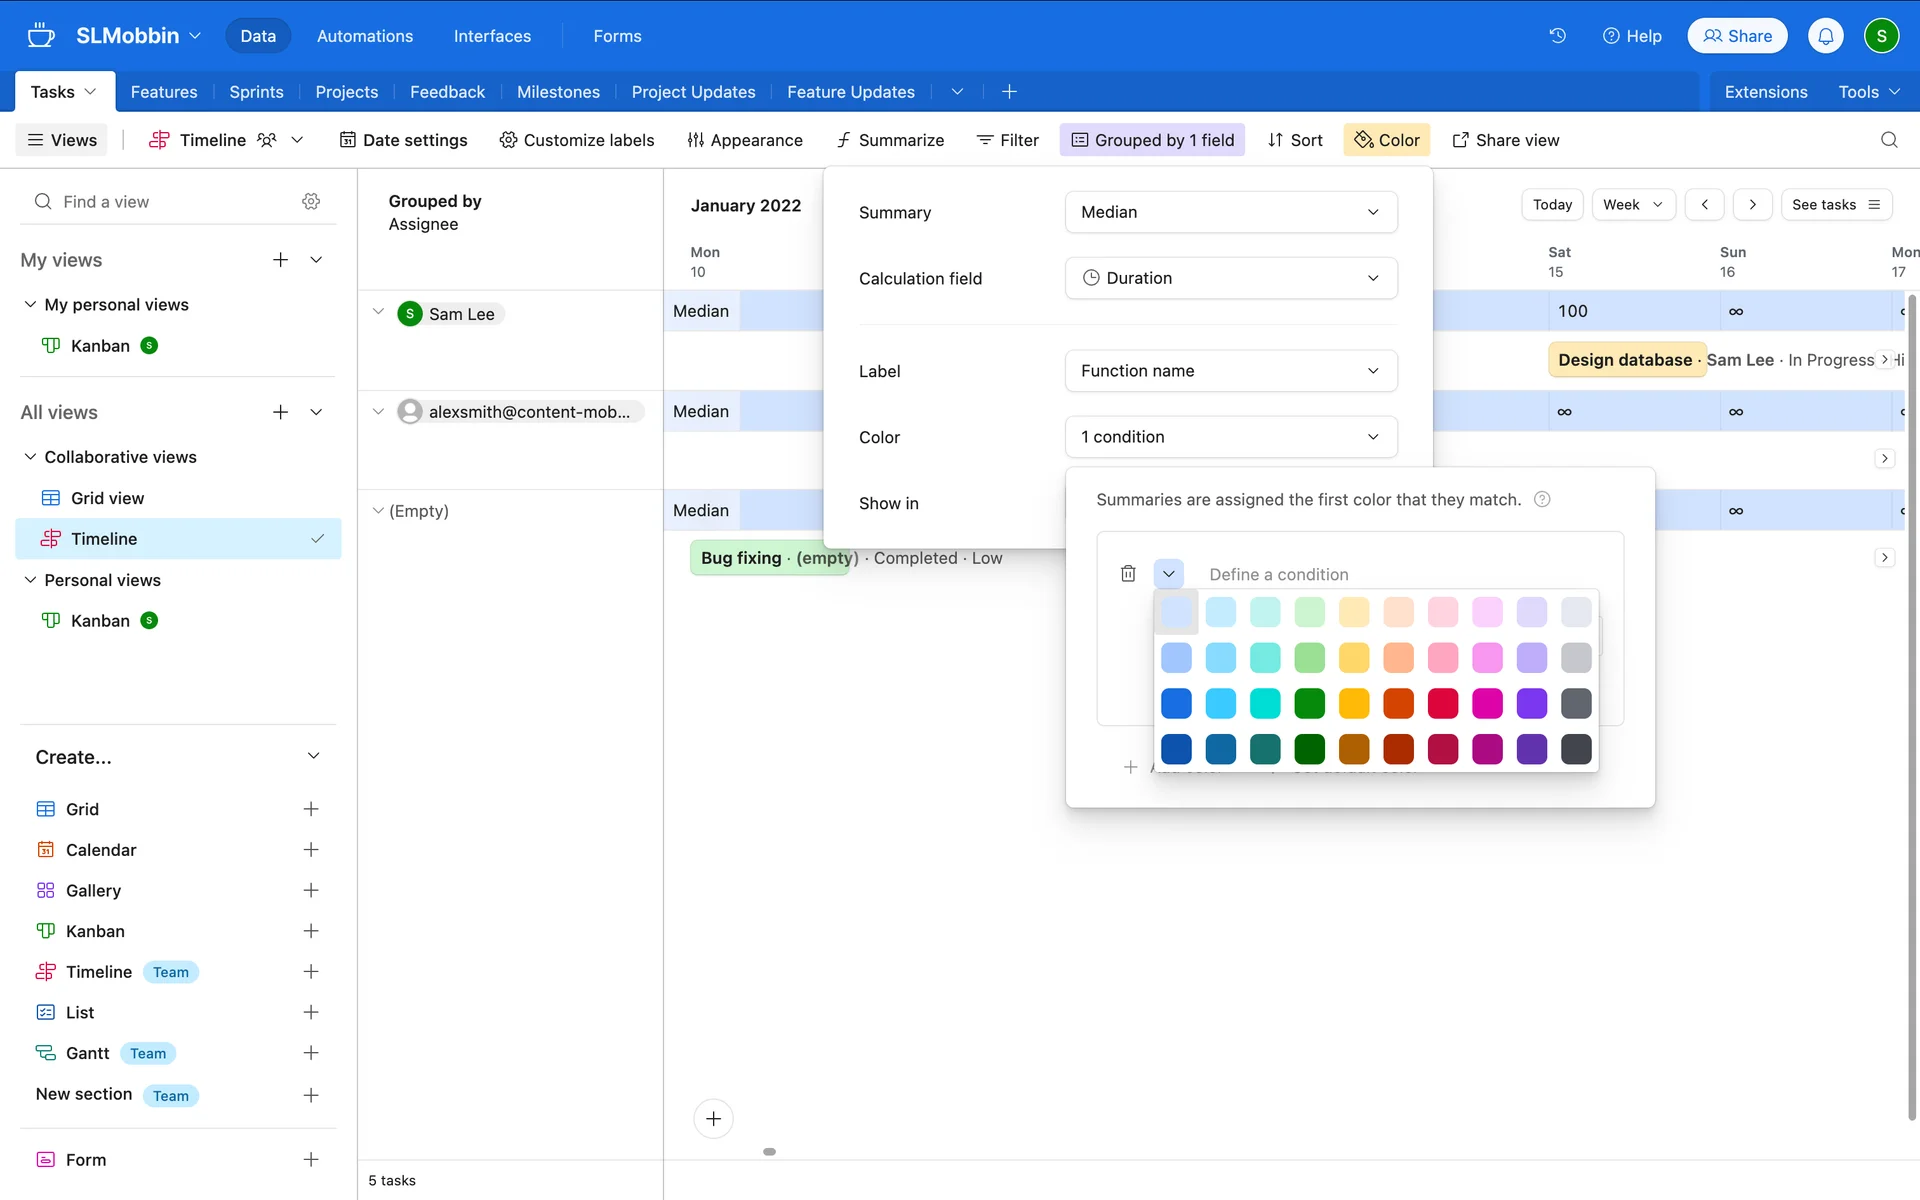1920x1200 pixels.
Task: Open view settings gear in sidebar
Action: pos(311,202)
